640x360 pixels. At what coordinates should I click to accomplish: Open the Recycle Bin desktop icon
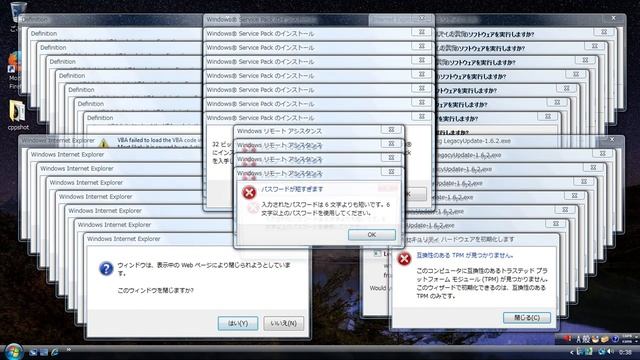tap(18, 12)
